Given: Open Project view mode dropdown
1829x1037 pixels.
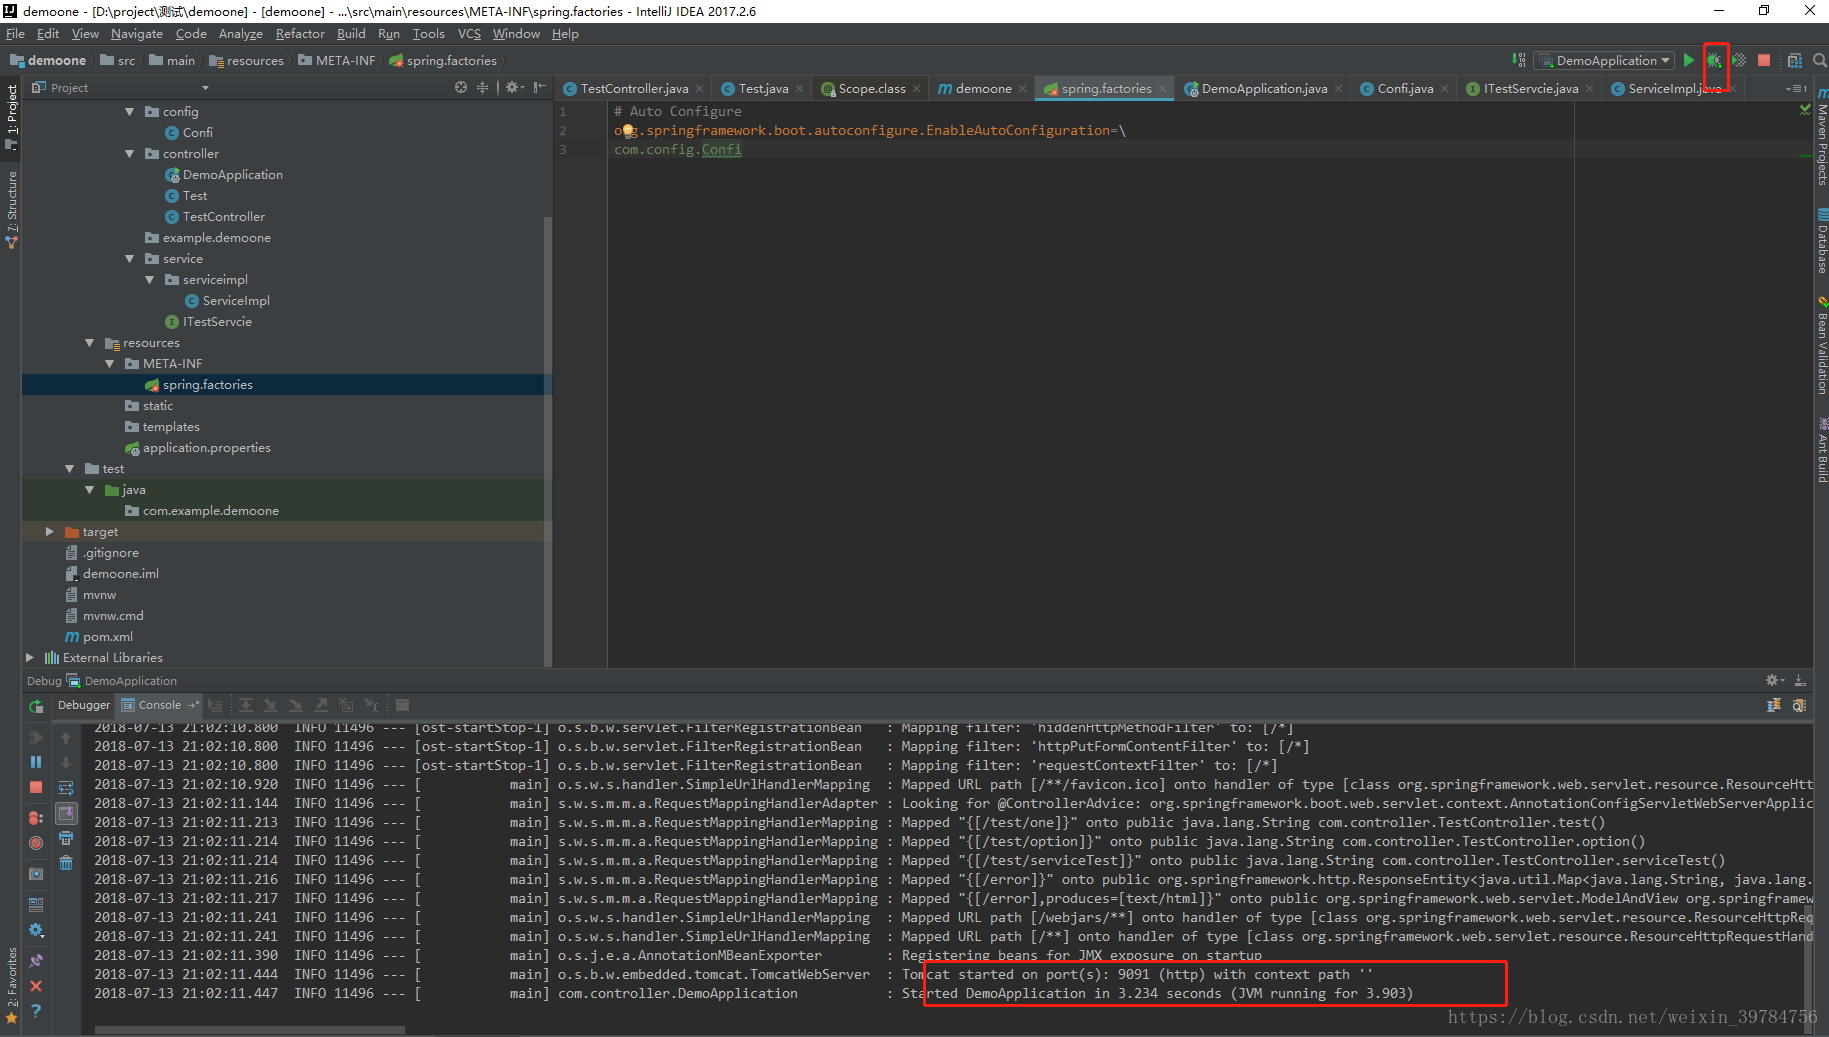Looking at the screenshot, I should click(x=205, y=88).
